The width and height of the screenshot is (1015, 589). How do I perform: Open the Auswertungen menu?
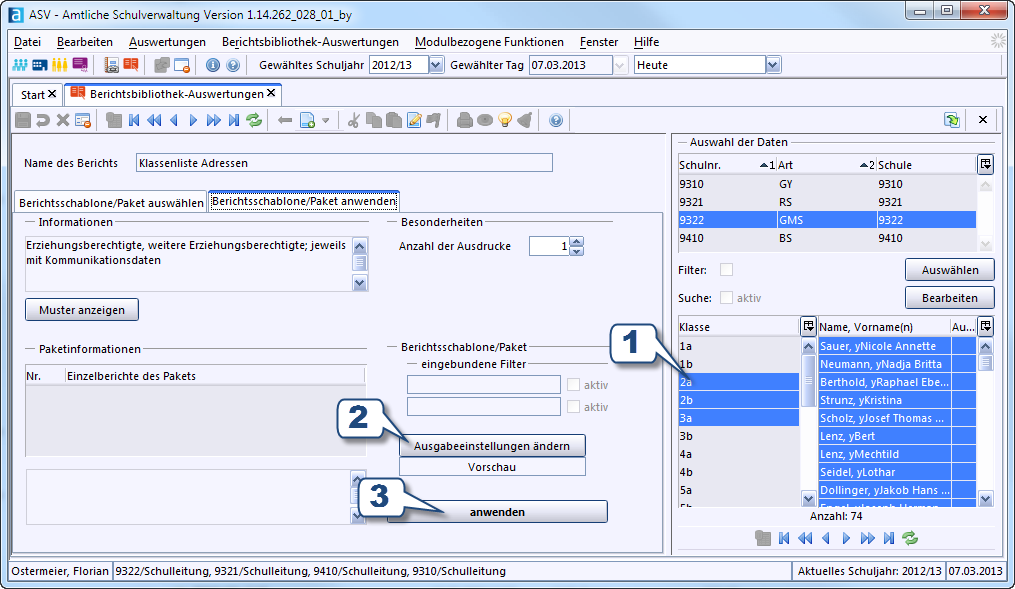[167, 42]
